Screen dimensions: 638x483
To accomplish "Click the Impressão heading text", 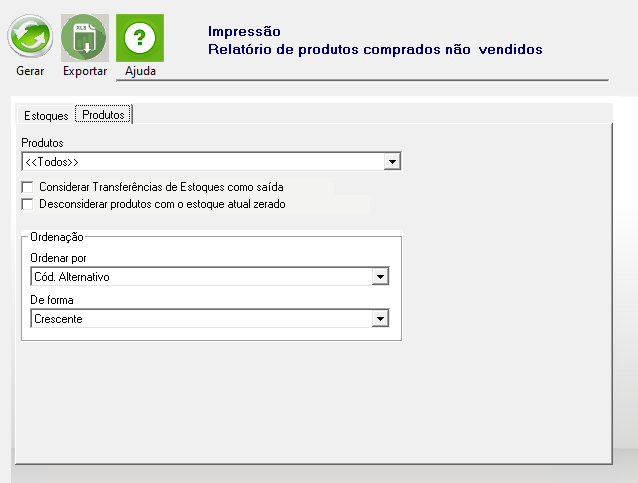I will point(244,31).
